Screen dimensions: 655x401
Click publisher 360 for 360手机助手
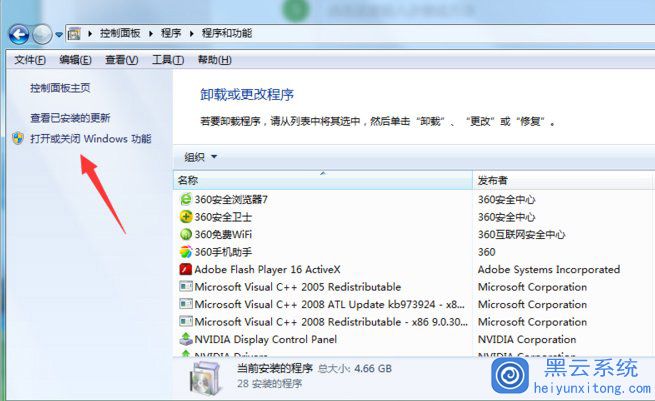(x=487, y=252)
